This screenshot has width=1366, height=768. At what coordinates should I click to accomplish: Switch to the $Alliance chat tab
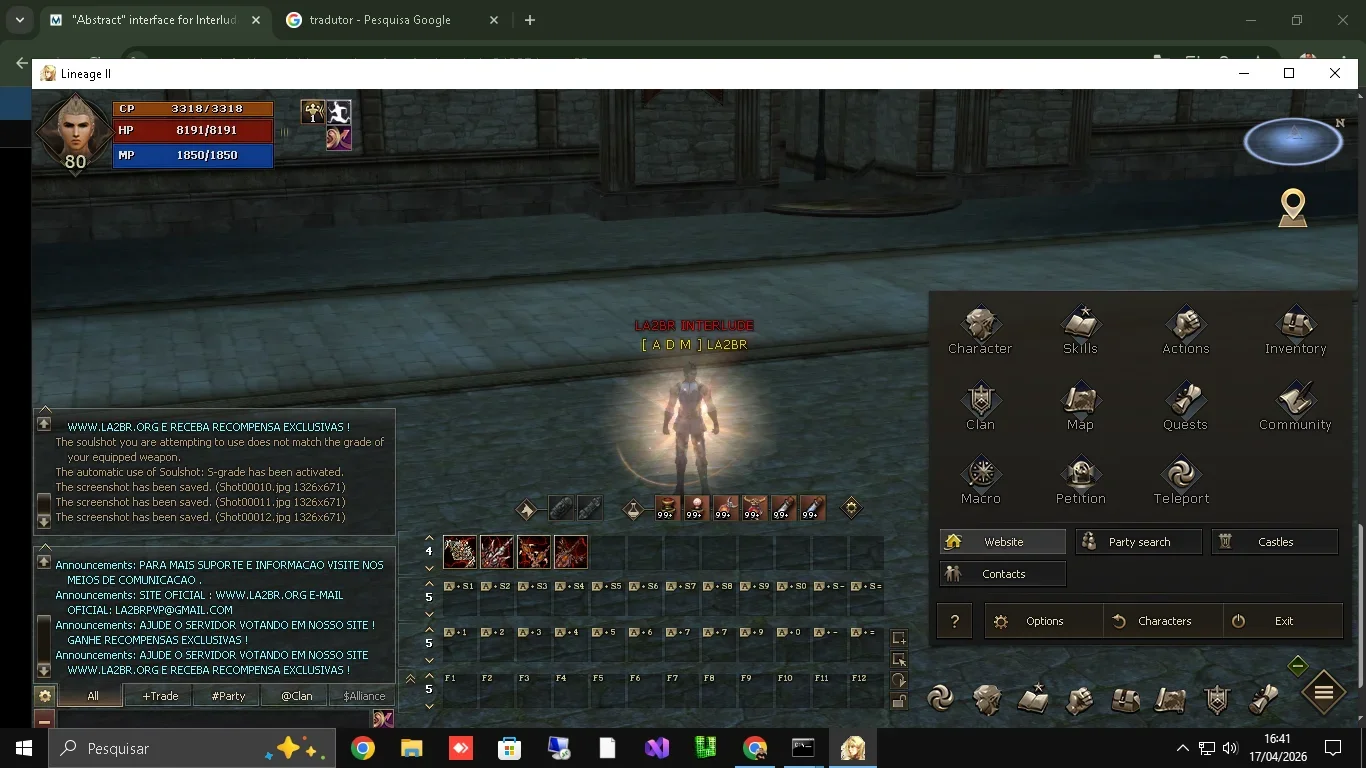click(364, 696)
